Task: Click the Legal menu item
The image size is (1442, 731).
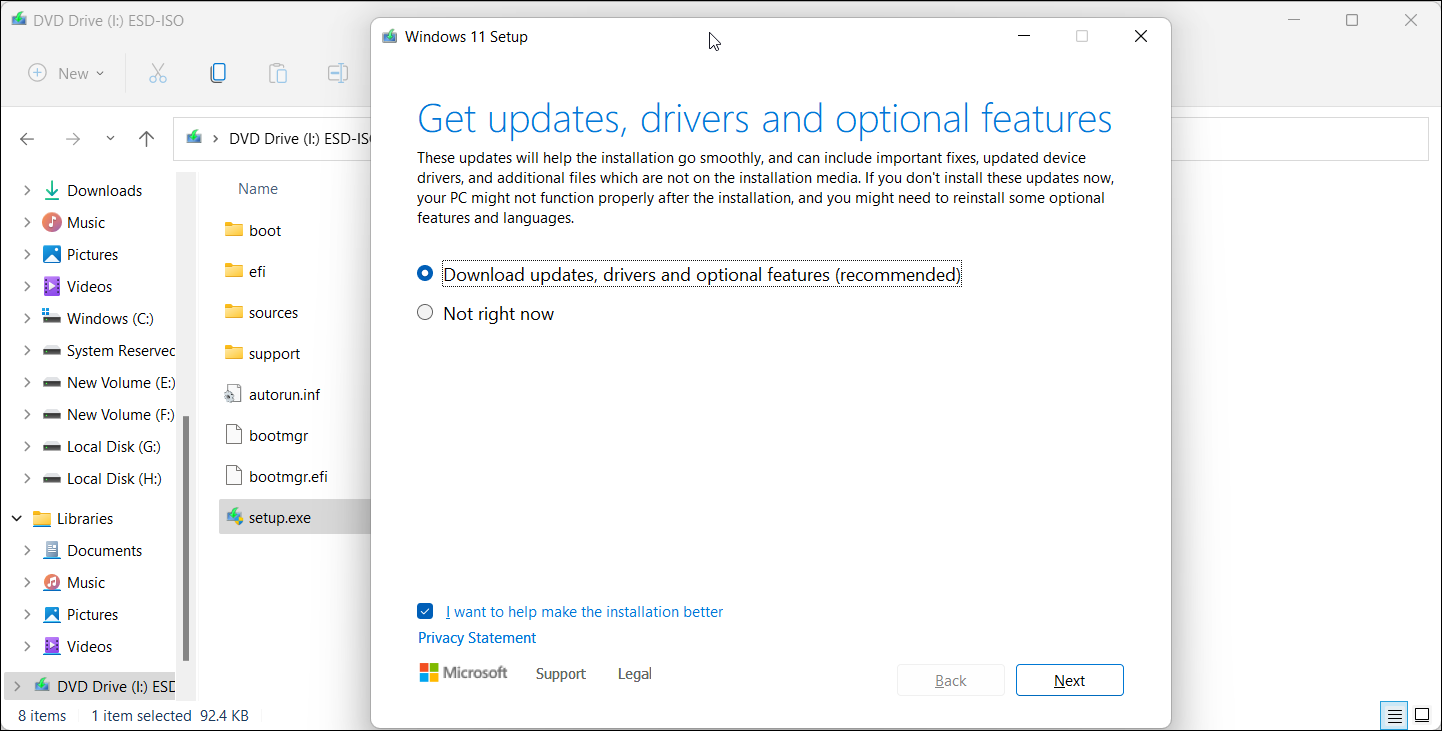Action: click(x=634, y=673)
